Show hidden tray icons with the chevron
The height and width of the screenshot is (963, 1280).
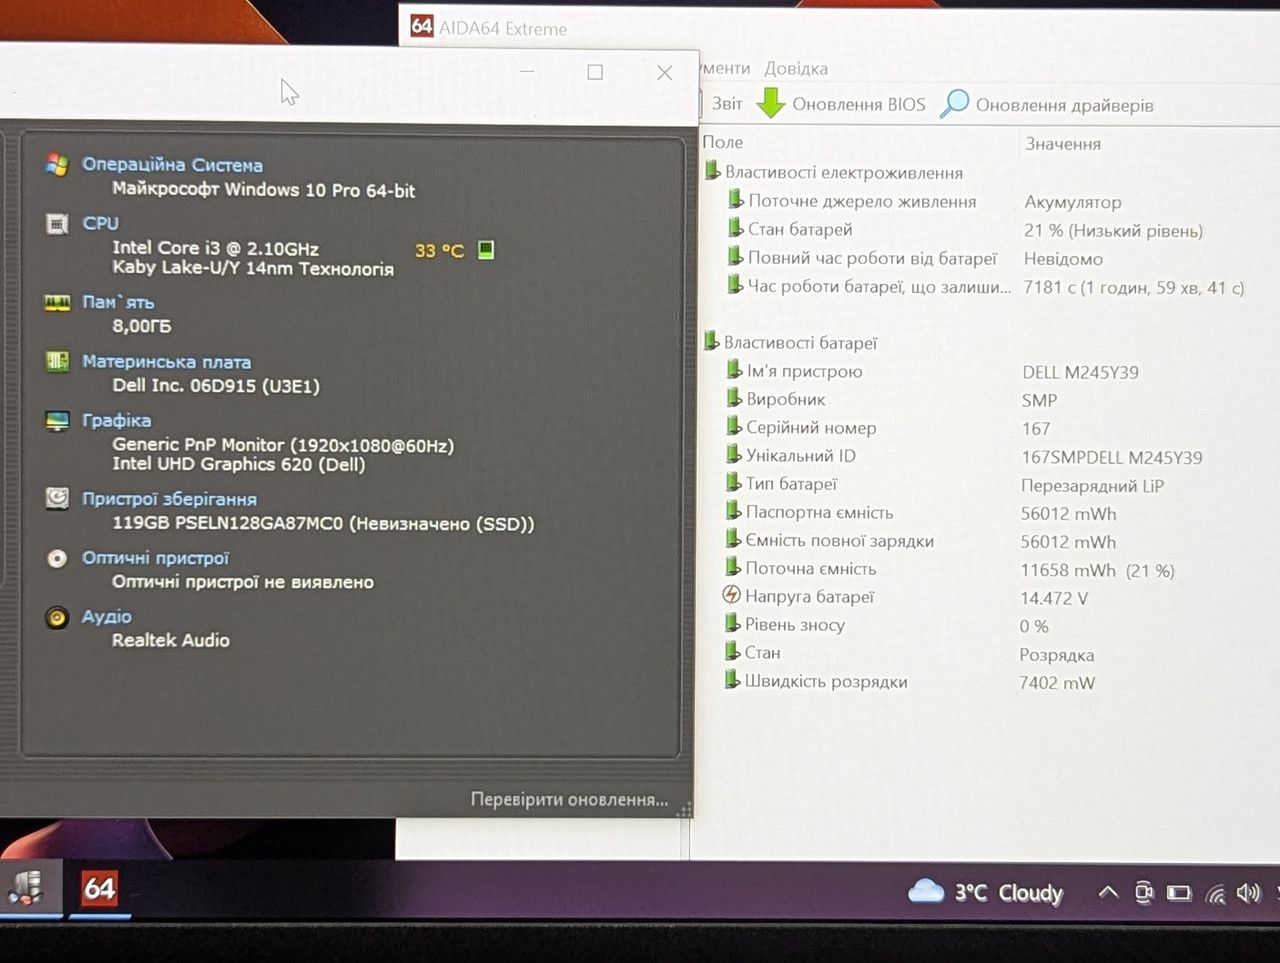(1108, 892)
